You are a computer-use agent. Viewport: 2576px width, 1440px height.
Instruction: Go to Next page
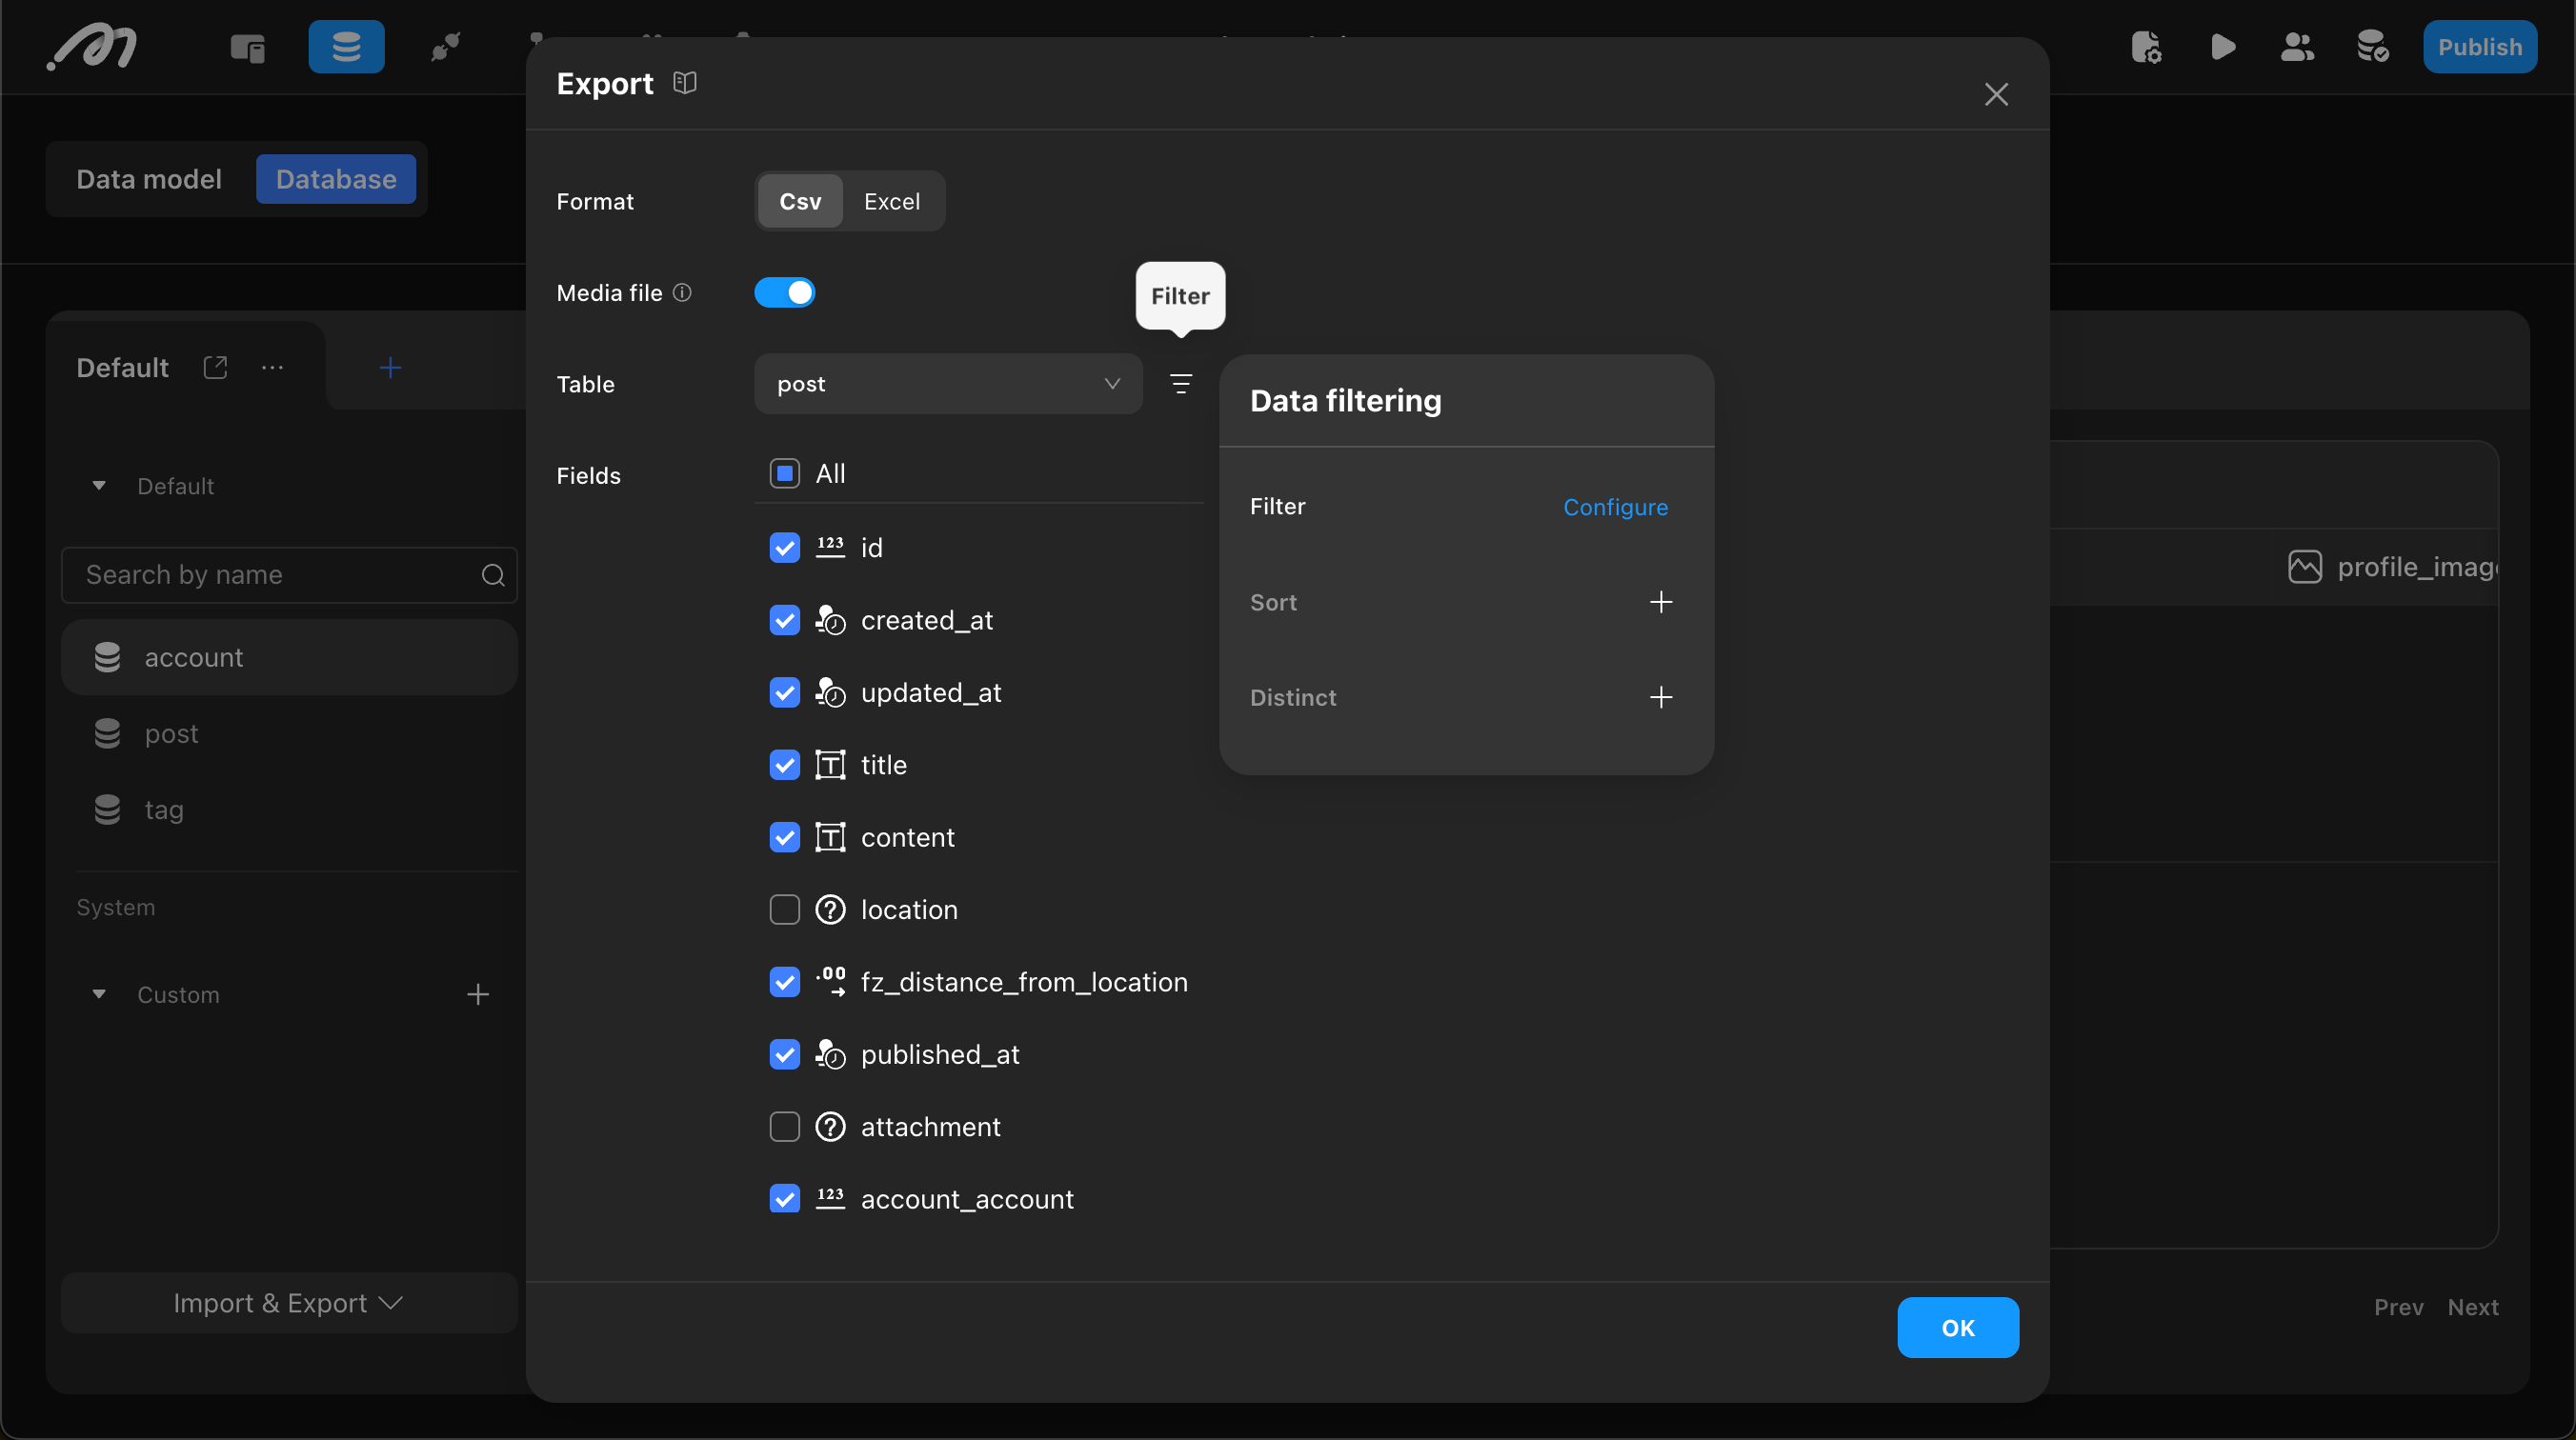click(2473, 1307)
